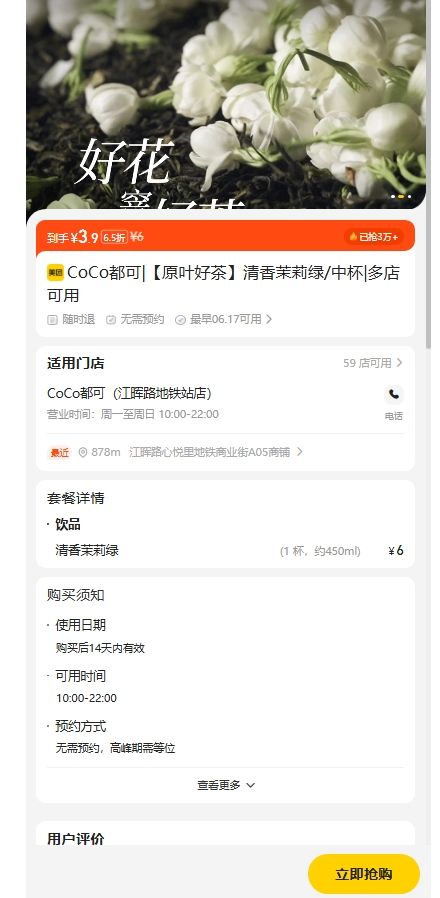Click the 最早06.17可用 checkmark icon
Image resolution: width=440 pixels, height=898 pixels.
pos(180,320)
